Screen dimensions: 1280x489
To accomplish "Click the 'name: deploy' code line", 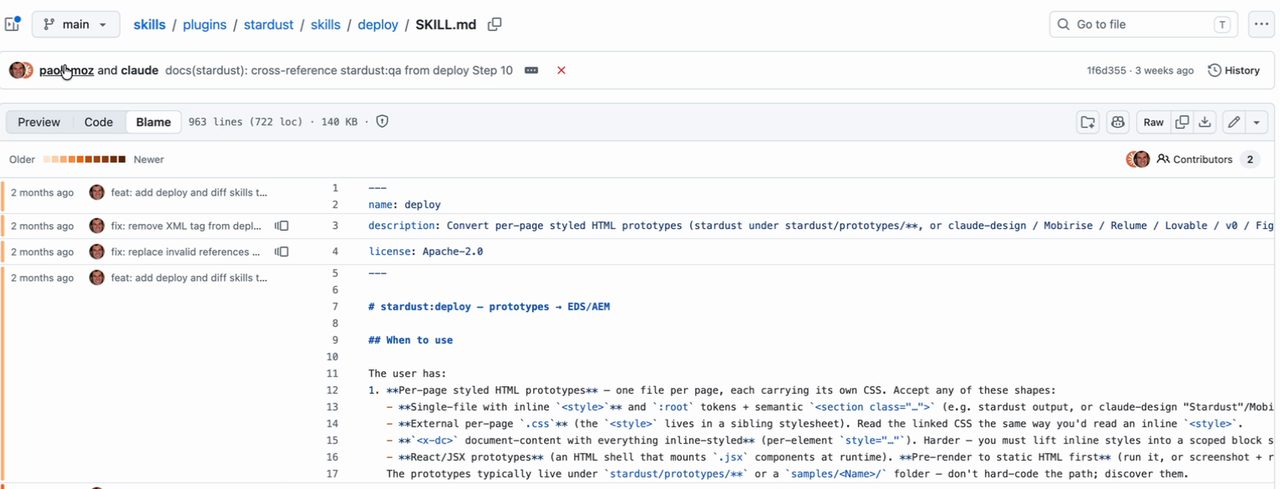I will coord(404,204).
